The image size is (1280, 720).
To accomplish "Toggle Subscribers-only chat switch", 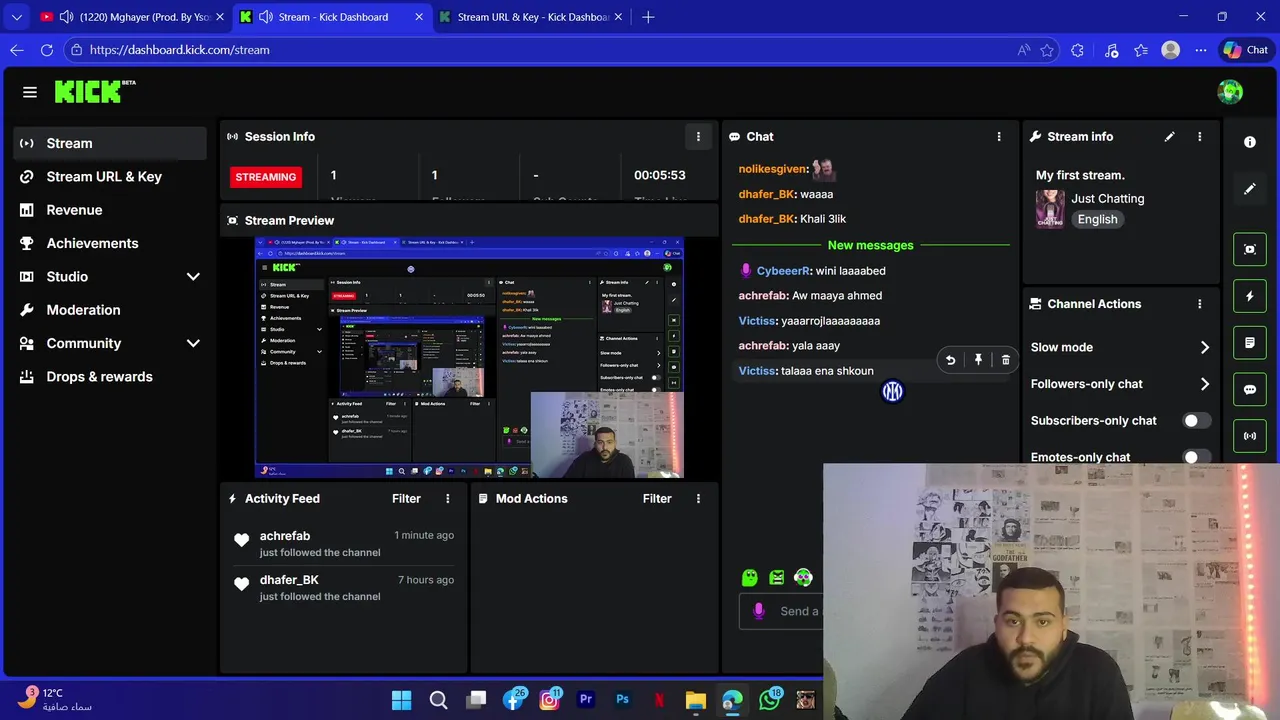I will tap(1196, 421).
